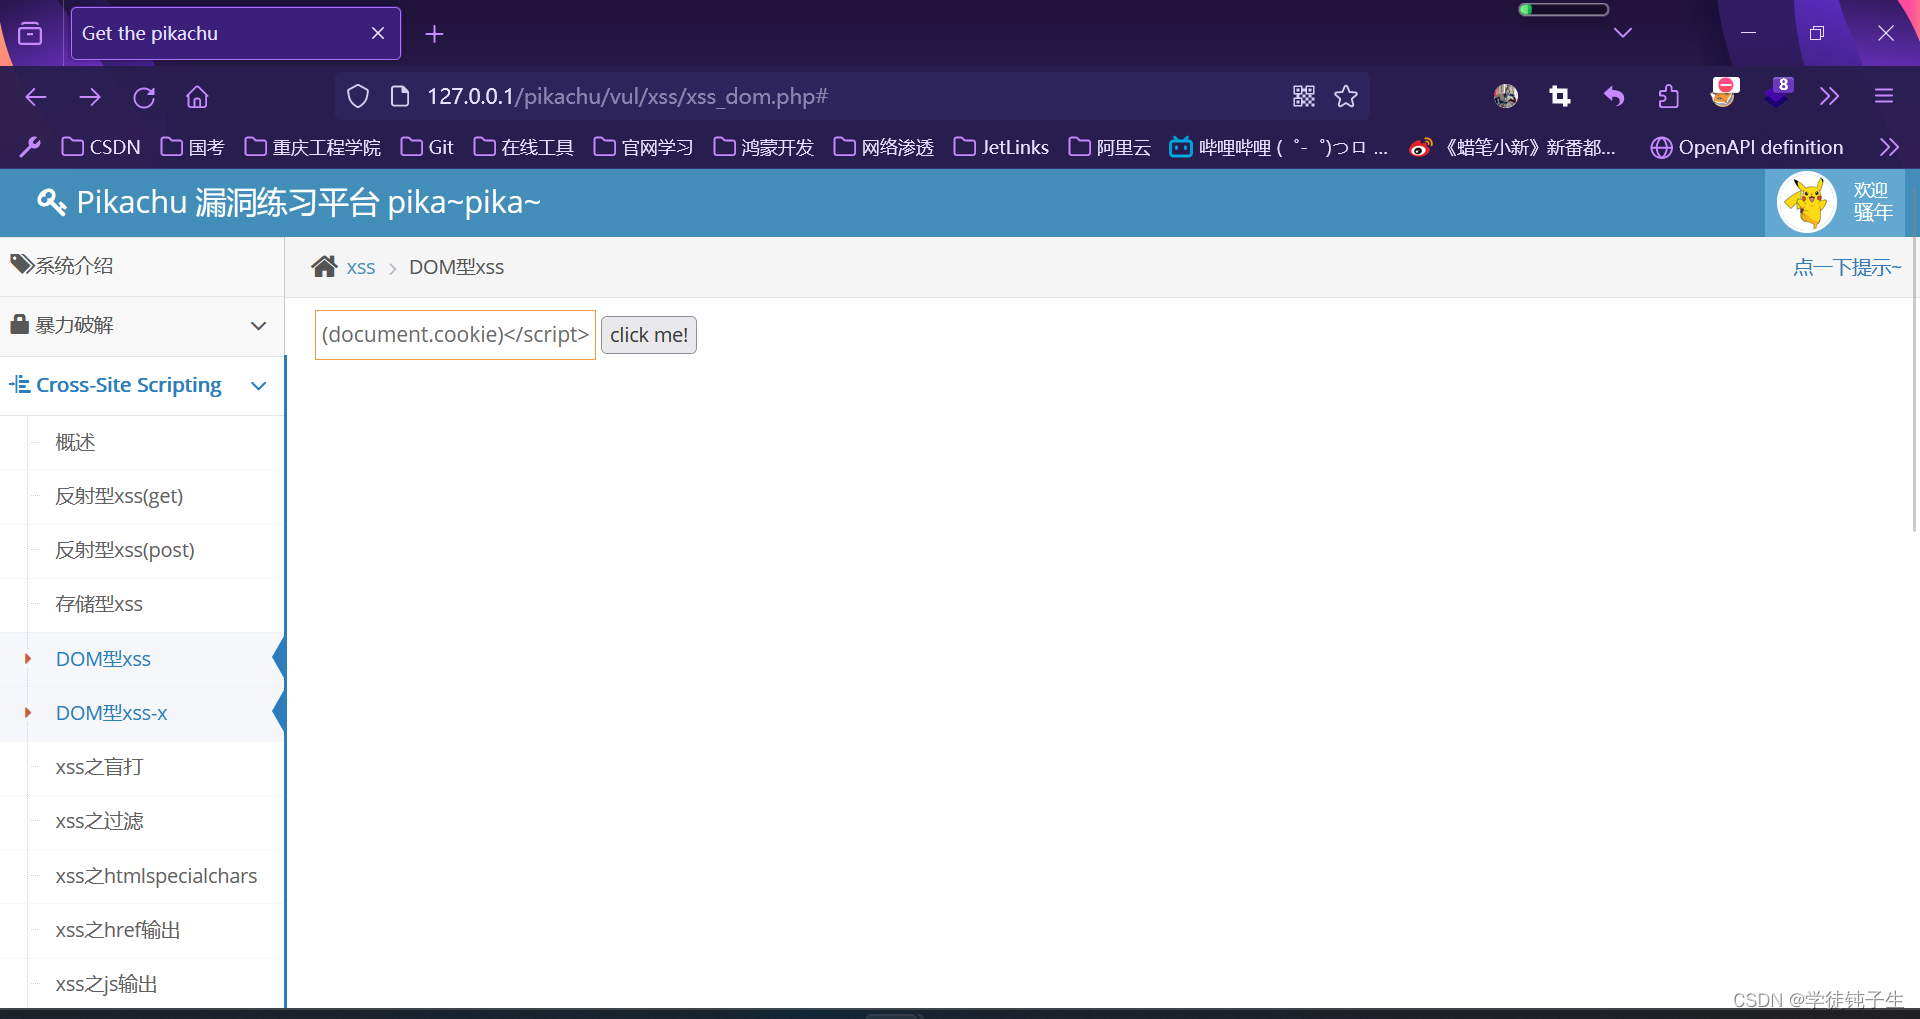This screenshot has width=1920, height=1019.
Task: Show more bookmarks overflow chevrons
Action: (1889, 147)
